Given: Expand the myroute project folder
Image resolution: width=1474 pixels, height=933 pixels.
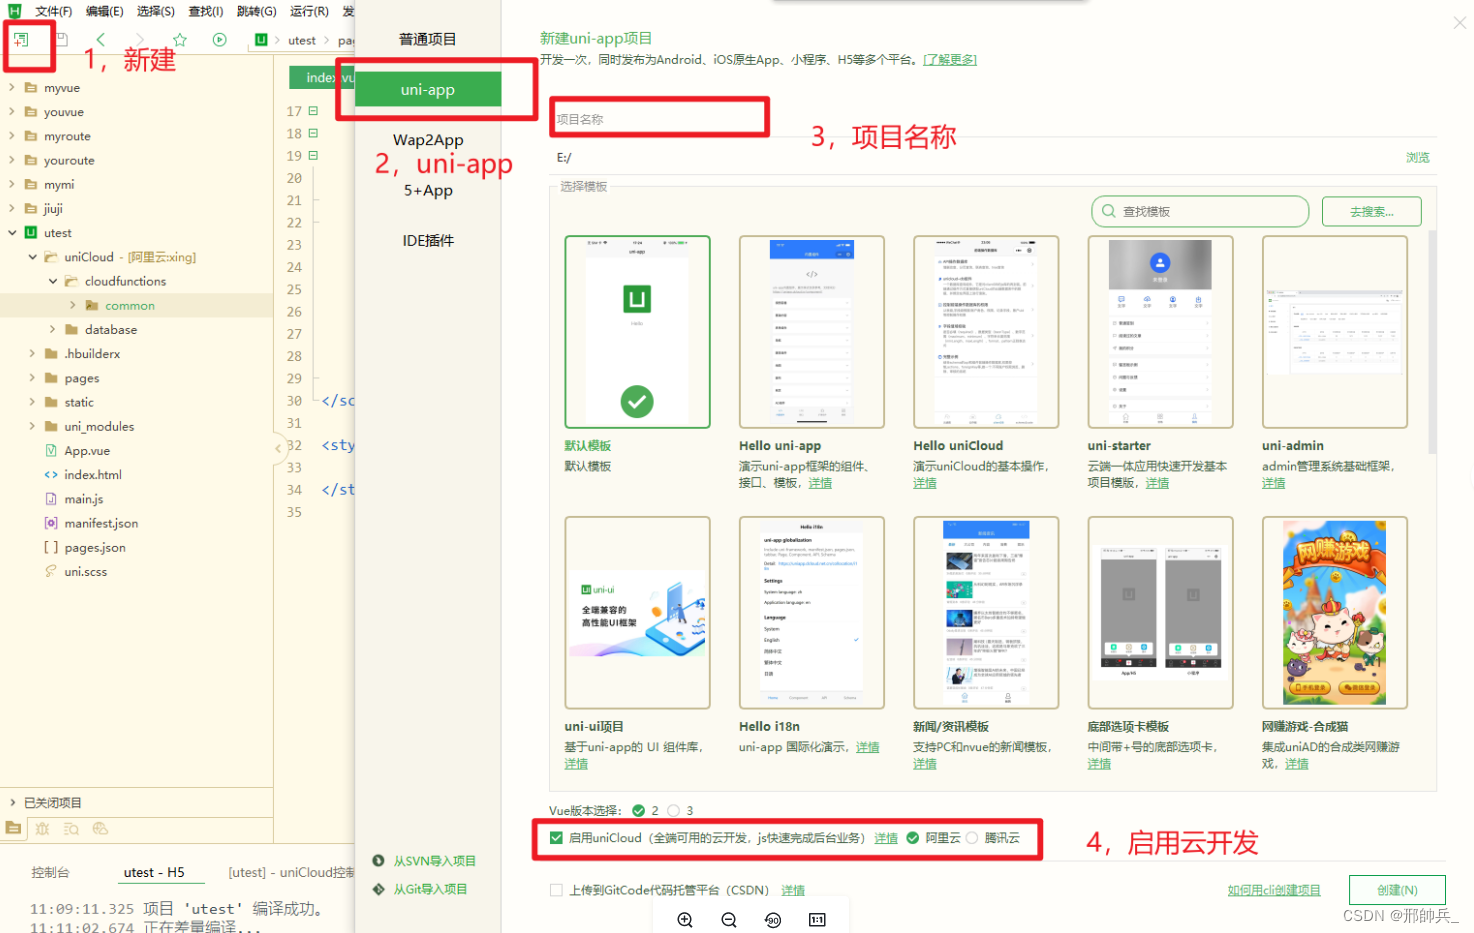Looking at the screenshot, I should pos(12,136).
